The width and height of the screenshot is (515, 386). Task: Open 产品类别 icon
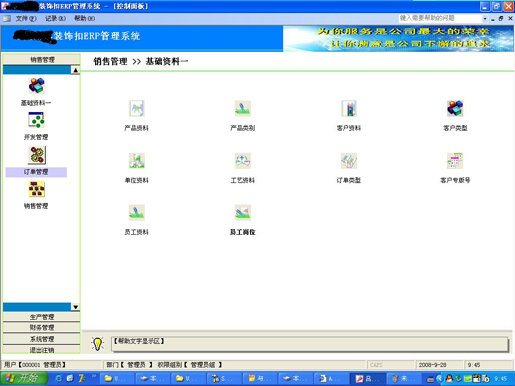coord(243,108)
